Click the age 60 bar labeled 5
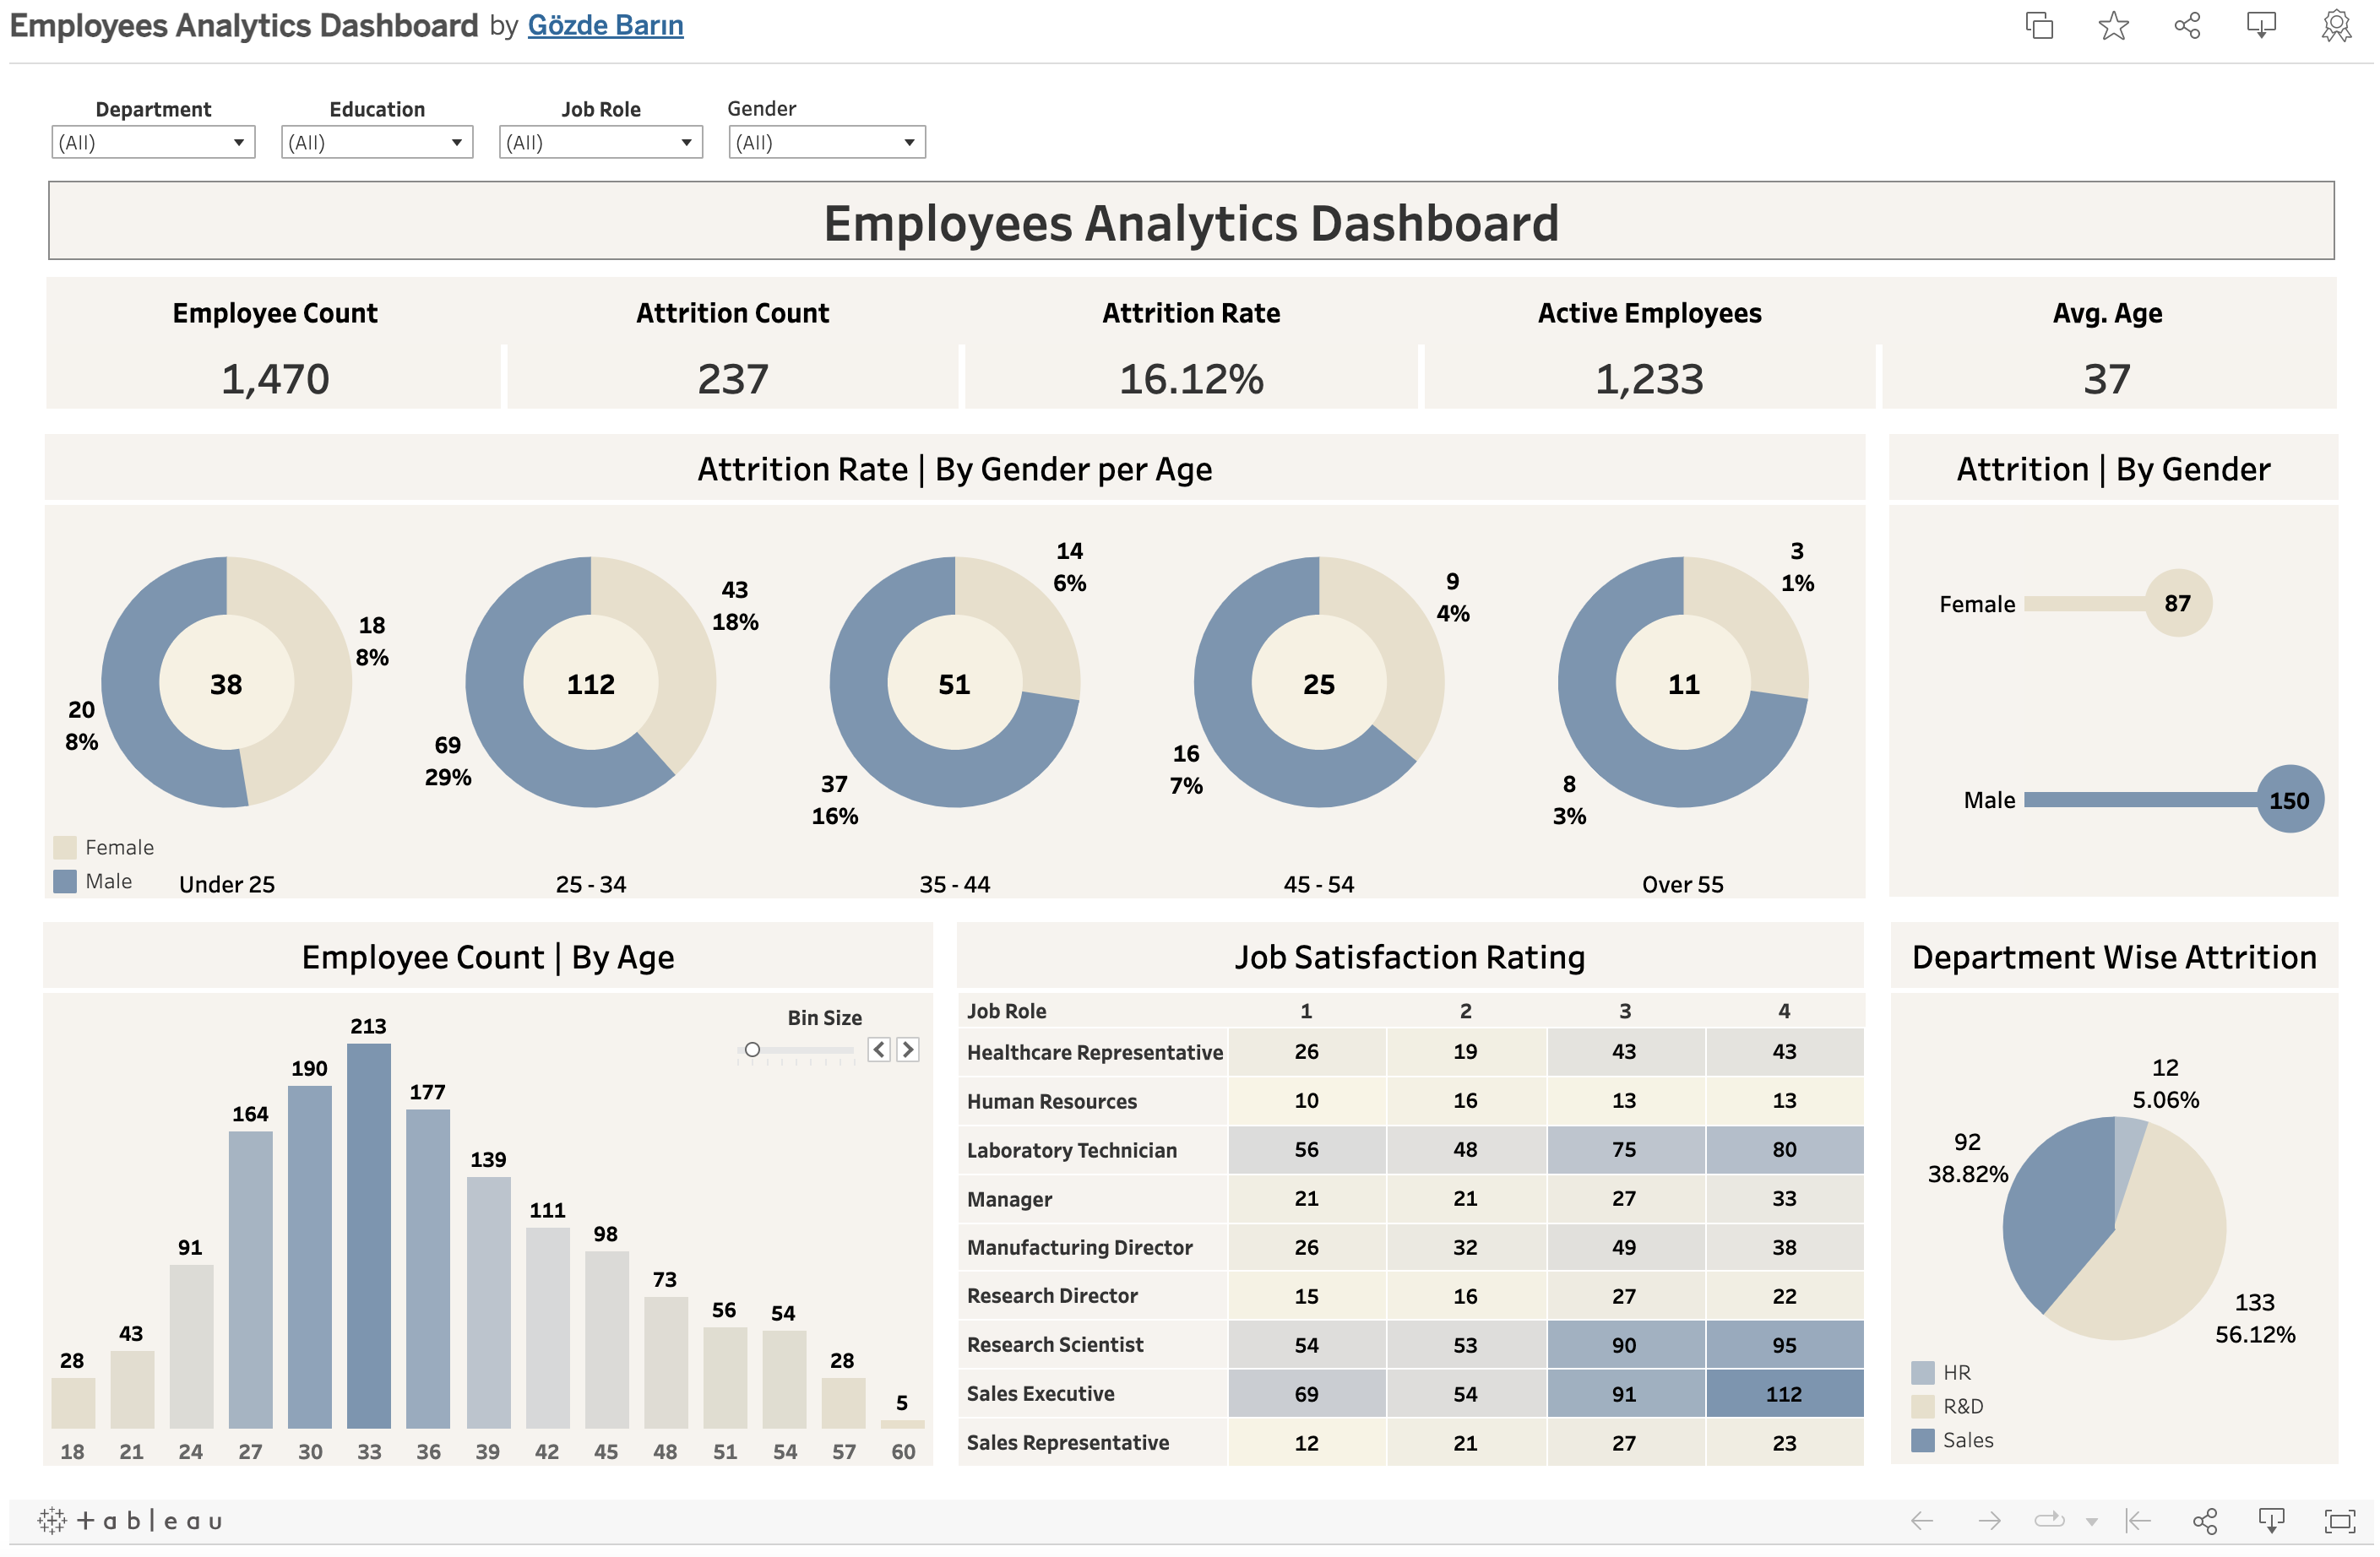Image resolution: width=2380 pixels, height=1557 pixels. tap(903, 1424)
